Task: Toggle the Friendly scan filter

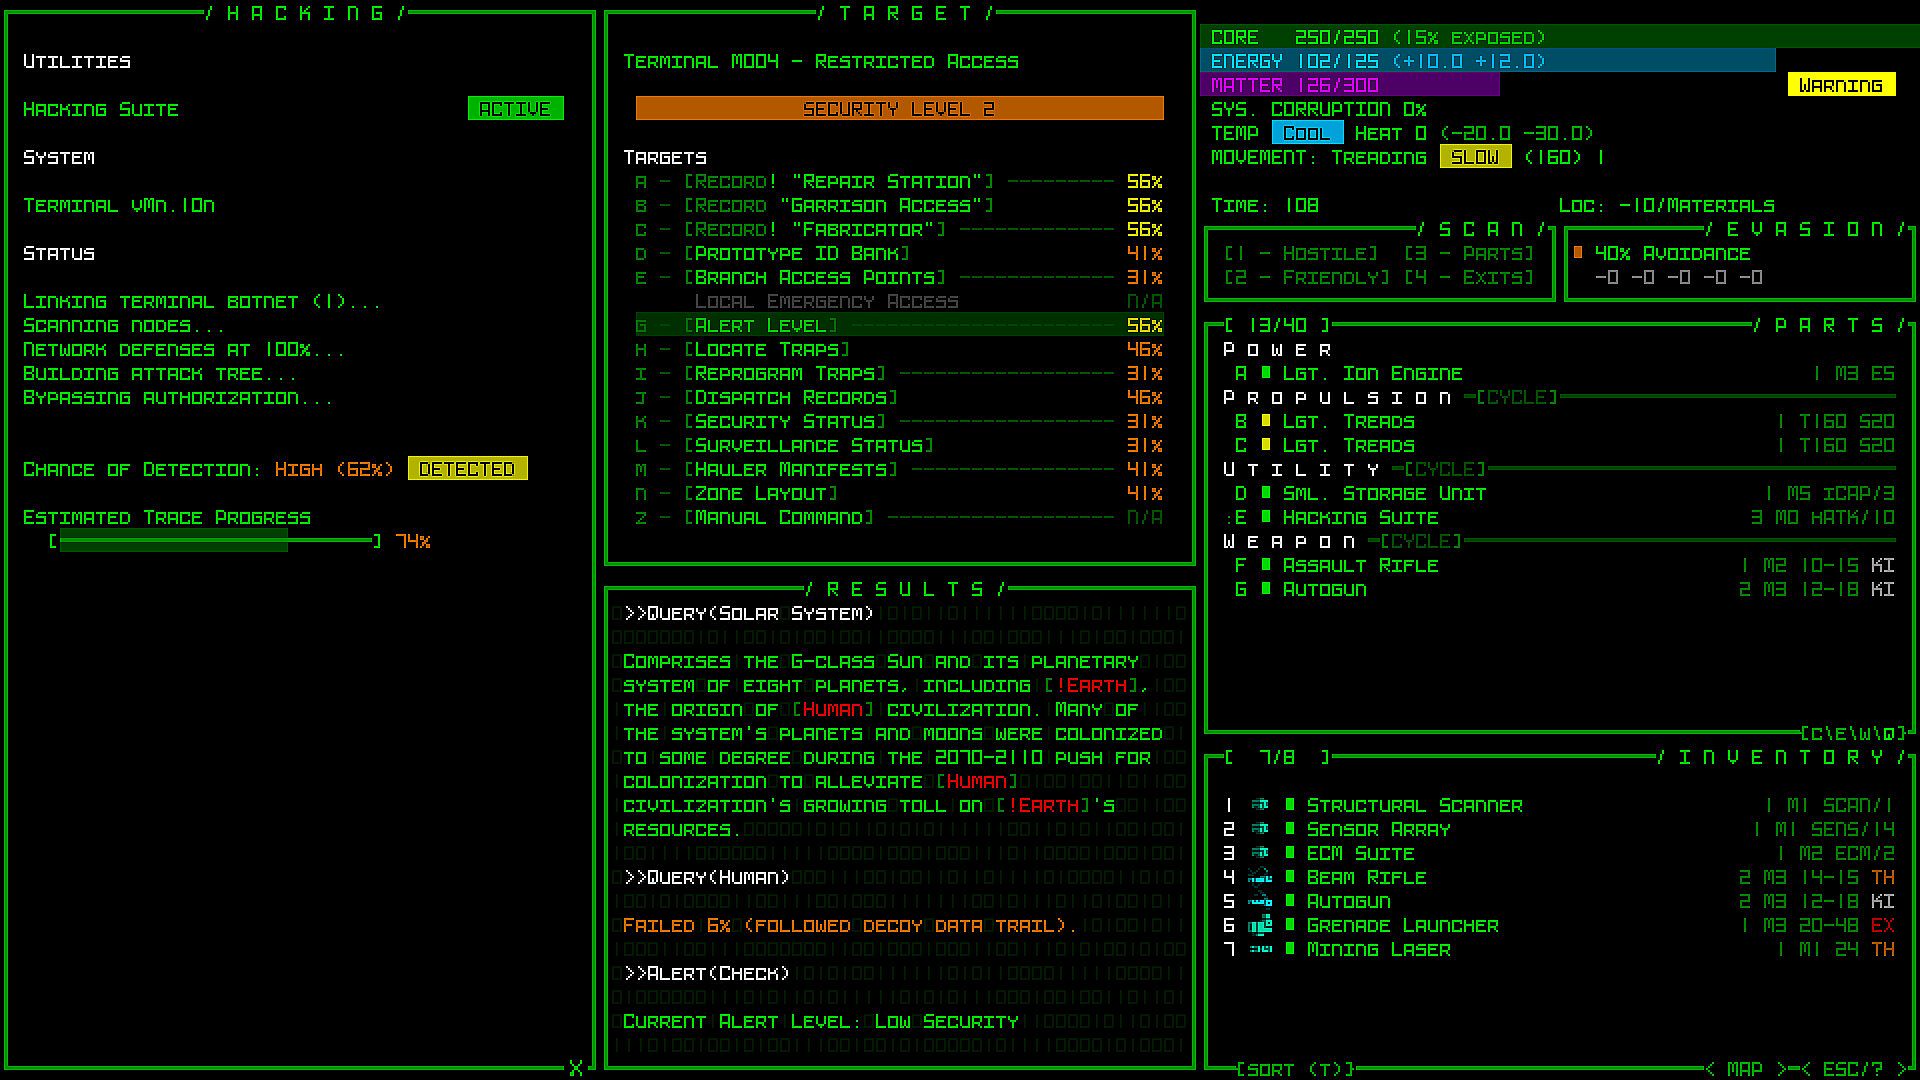Action: click(1306, 278)
